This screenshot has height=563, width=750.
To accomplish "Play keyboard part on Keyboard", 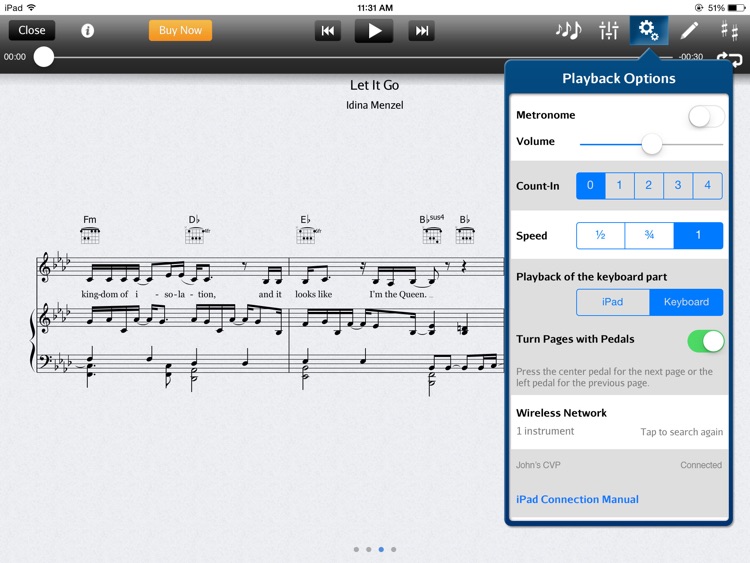I will point(686,302).
